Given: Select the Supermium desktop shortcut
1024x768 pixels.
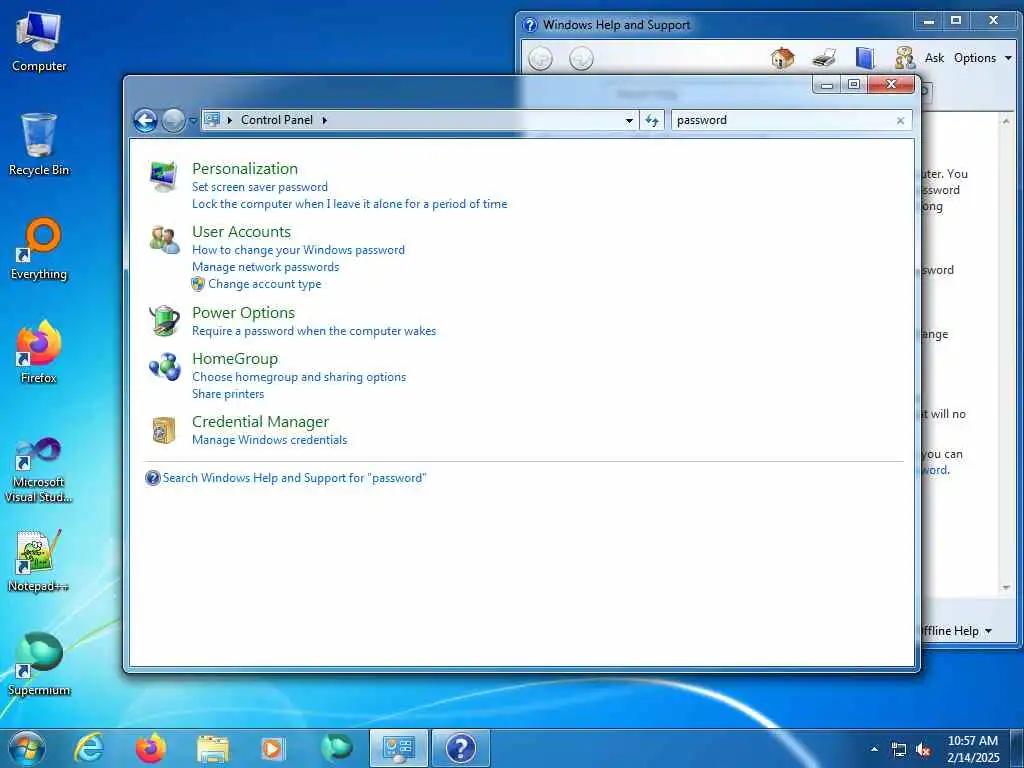Looking at the screenshot, I should (39, 664).
